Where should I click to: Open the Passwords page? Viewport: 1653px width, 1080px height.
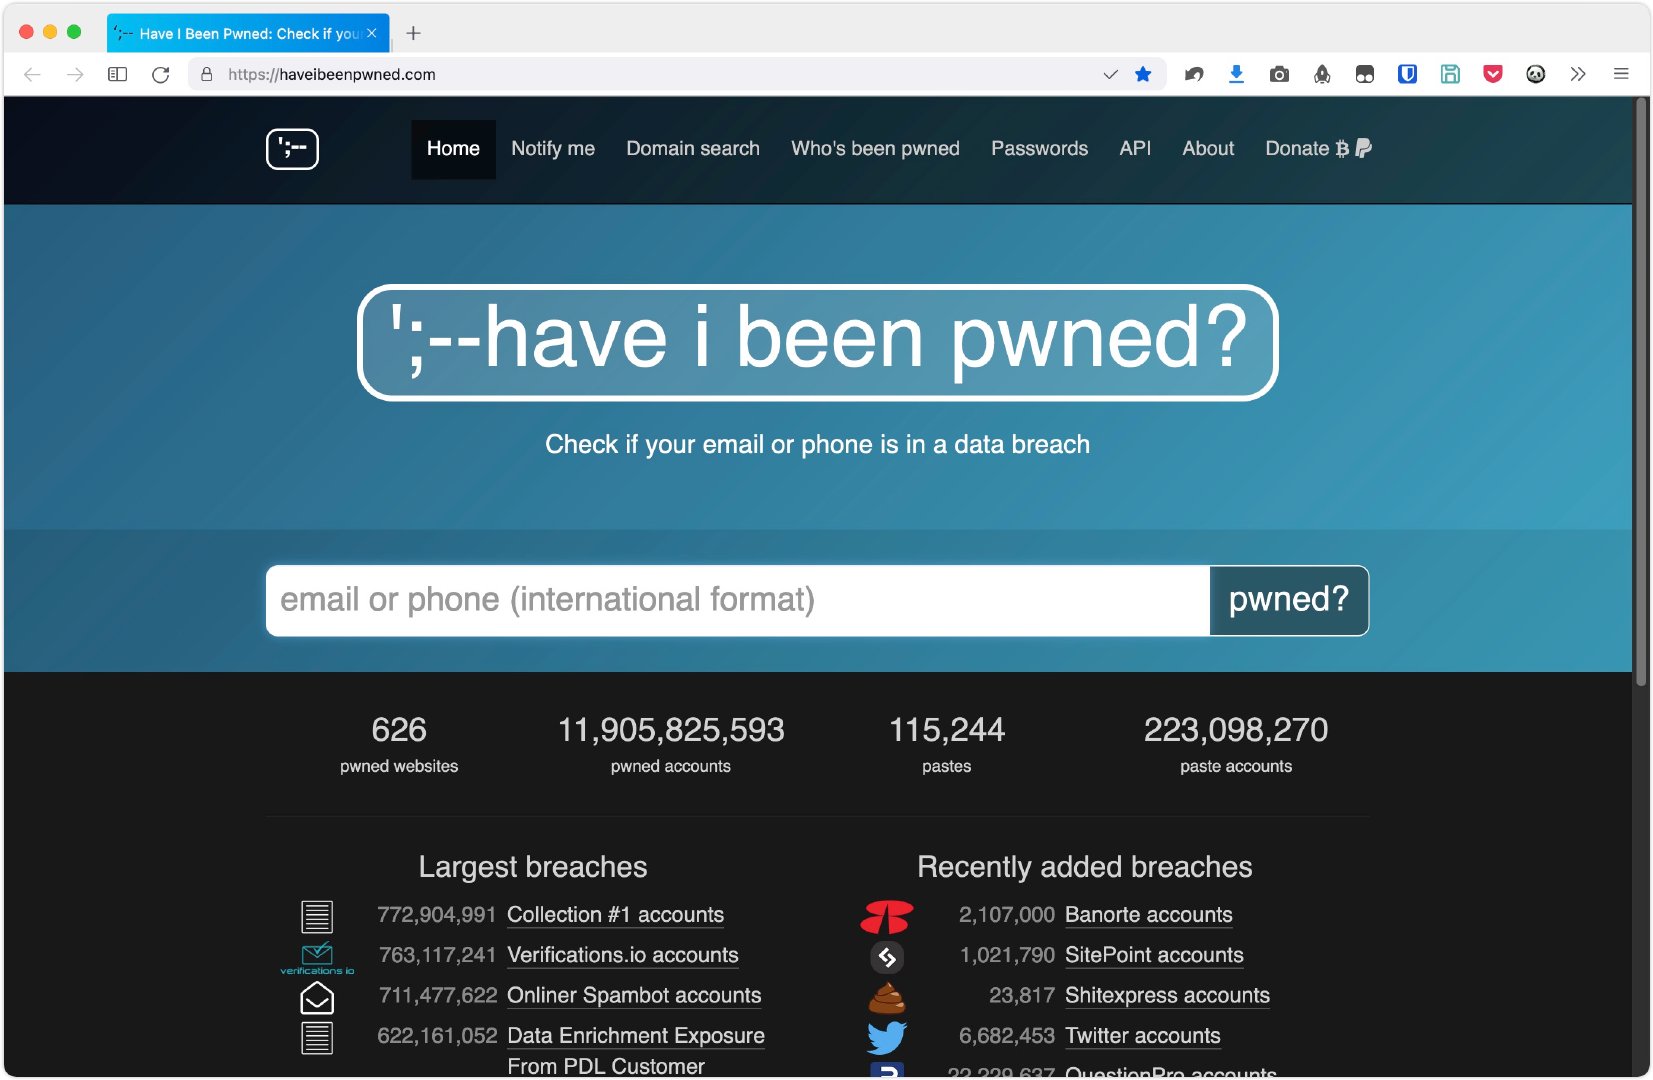pos(1039,149)
